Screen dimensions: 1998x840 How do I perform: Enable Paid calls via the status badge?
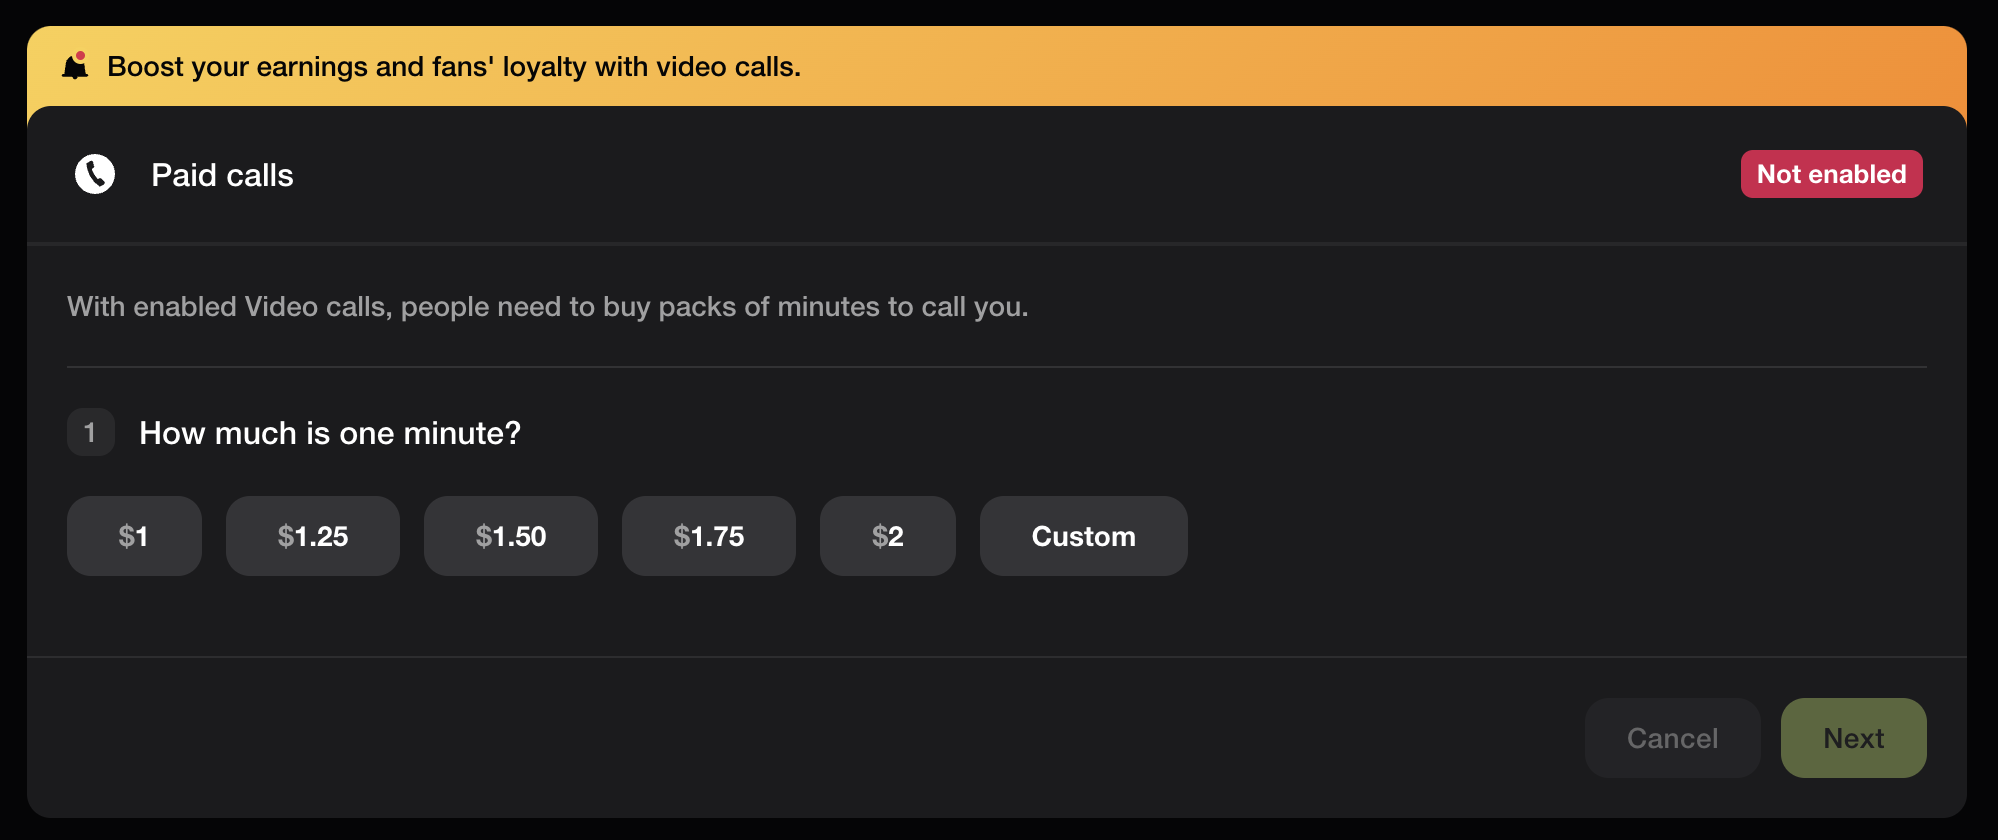[x=1831, y=173]
